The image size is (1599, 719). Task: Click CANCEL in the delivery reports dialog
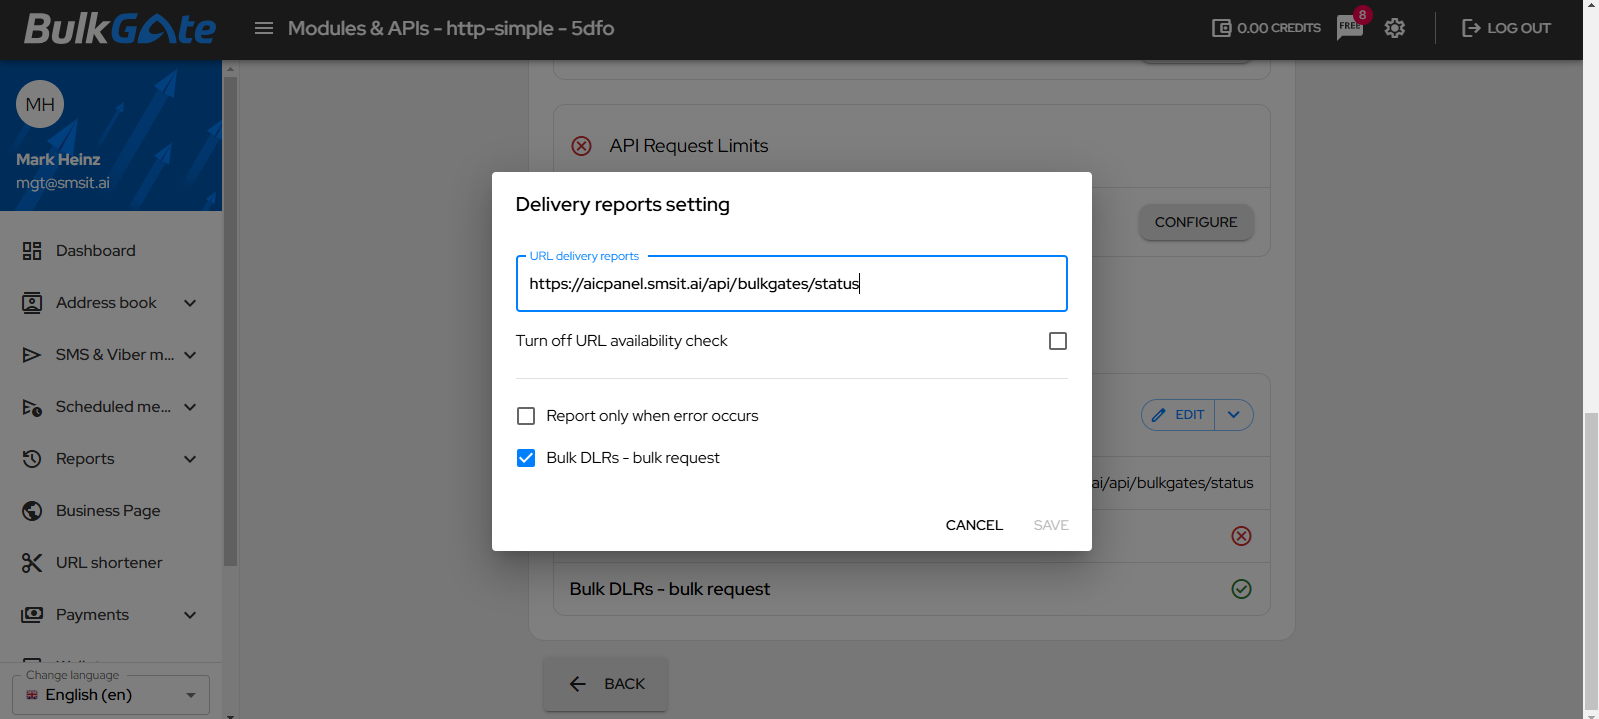click(974, 525)
